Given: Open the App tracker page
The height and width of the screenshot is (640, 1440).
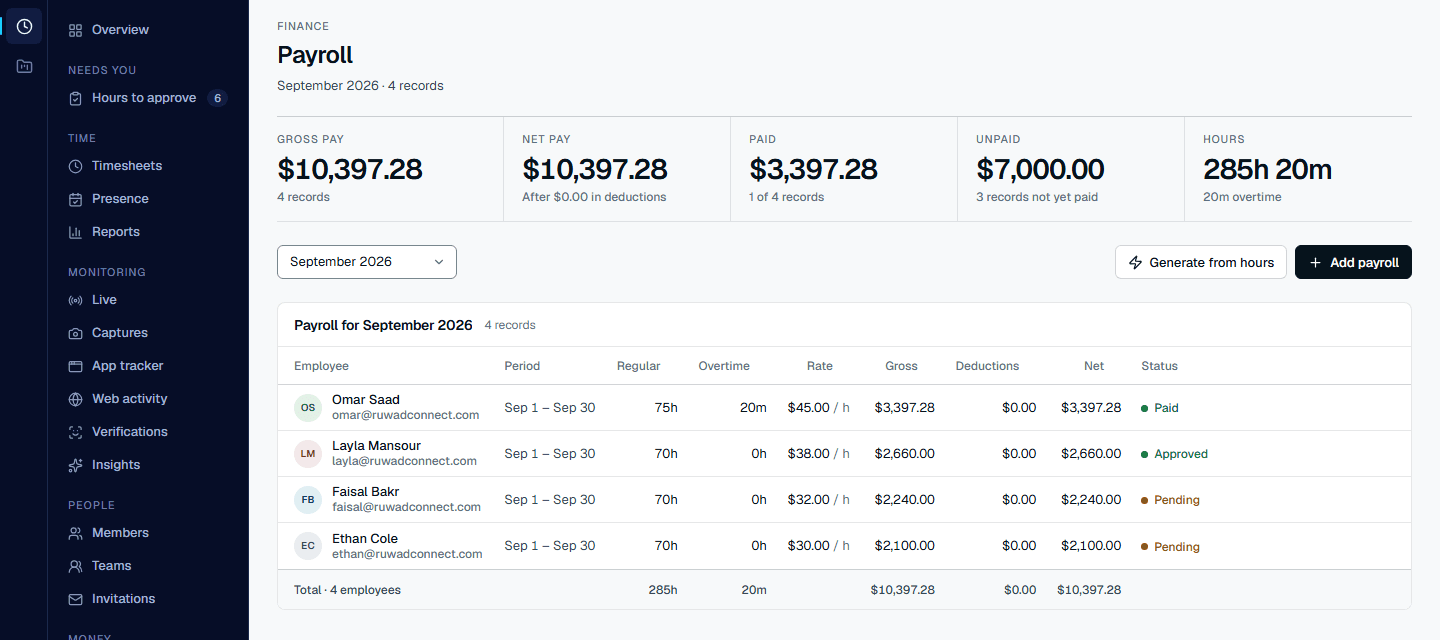Looking at the screenshot, I should point(148,366).
